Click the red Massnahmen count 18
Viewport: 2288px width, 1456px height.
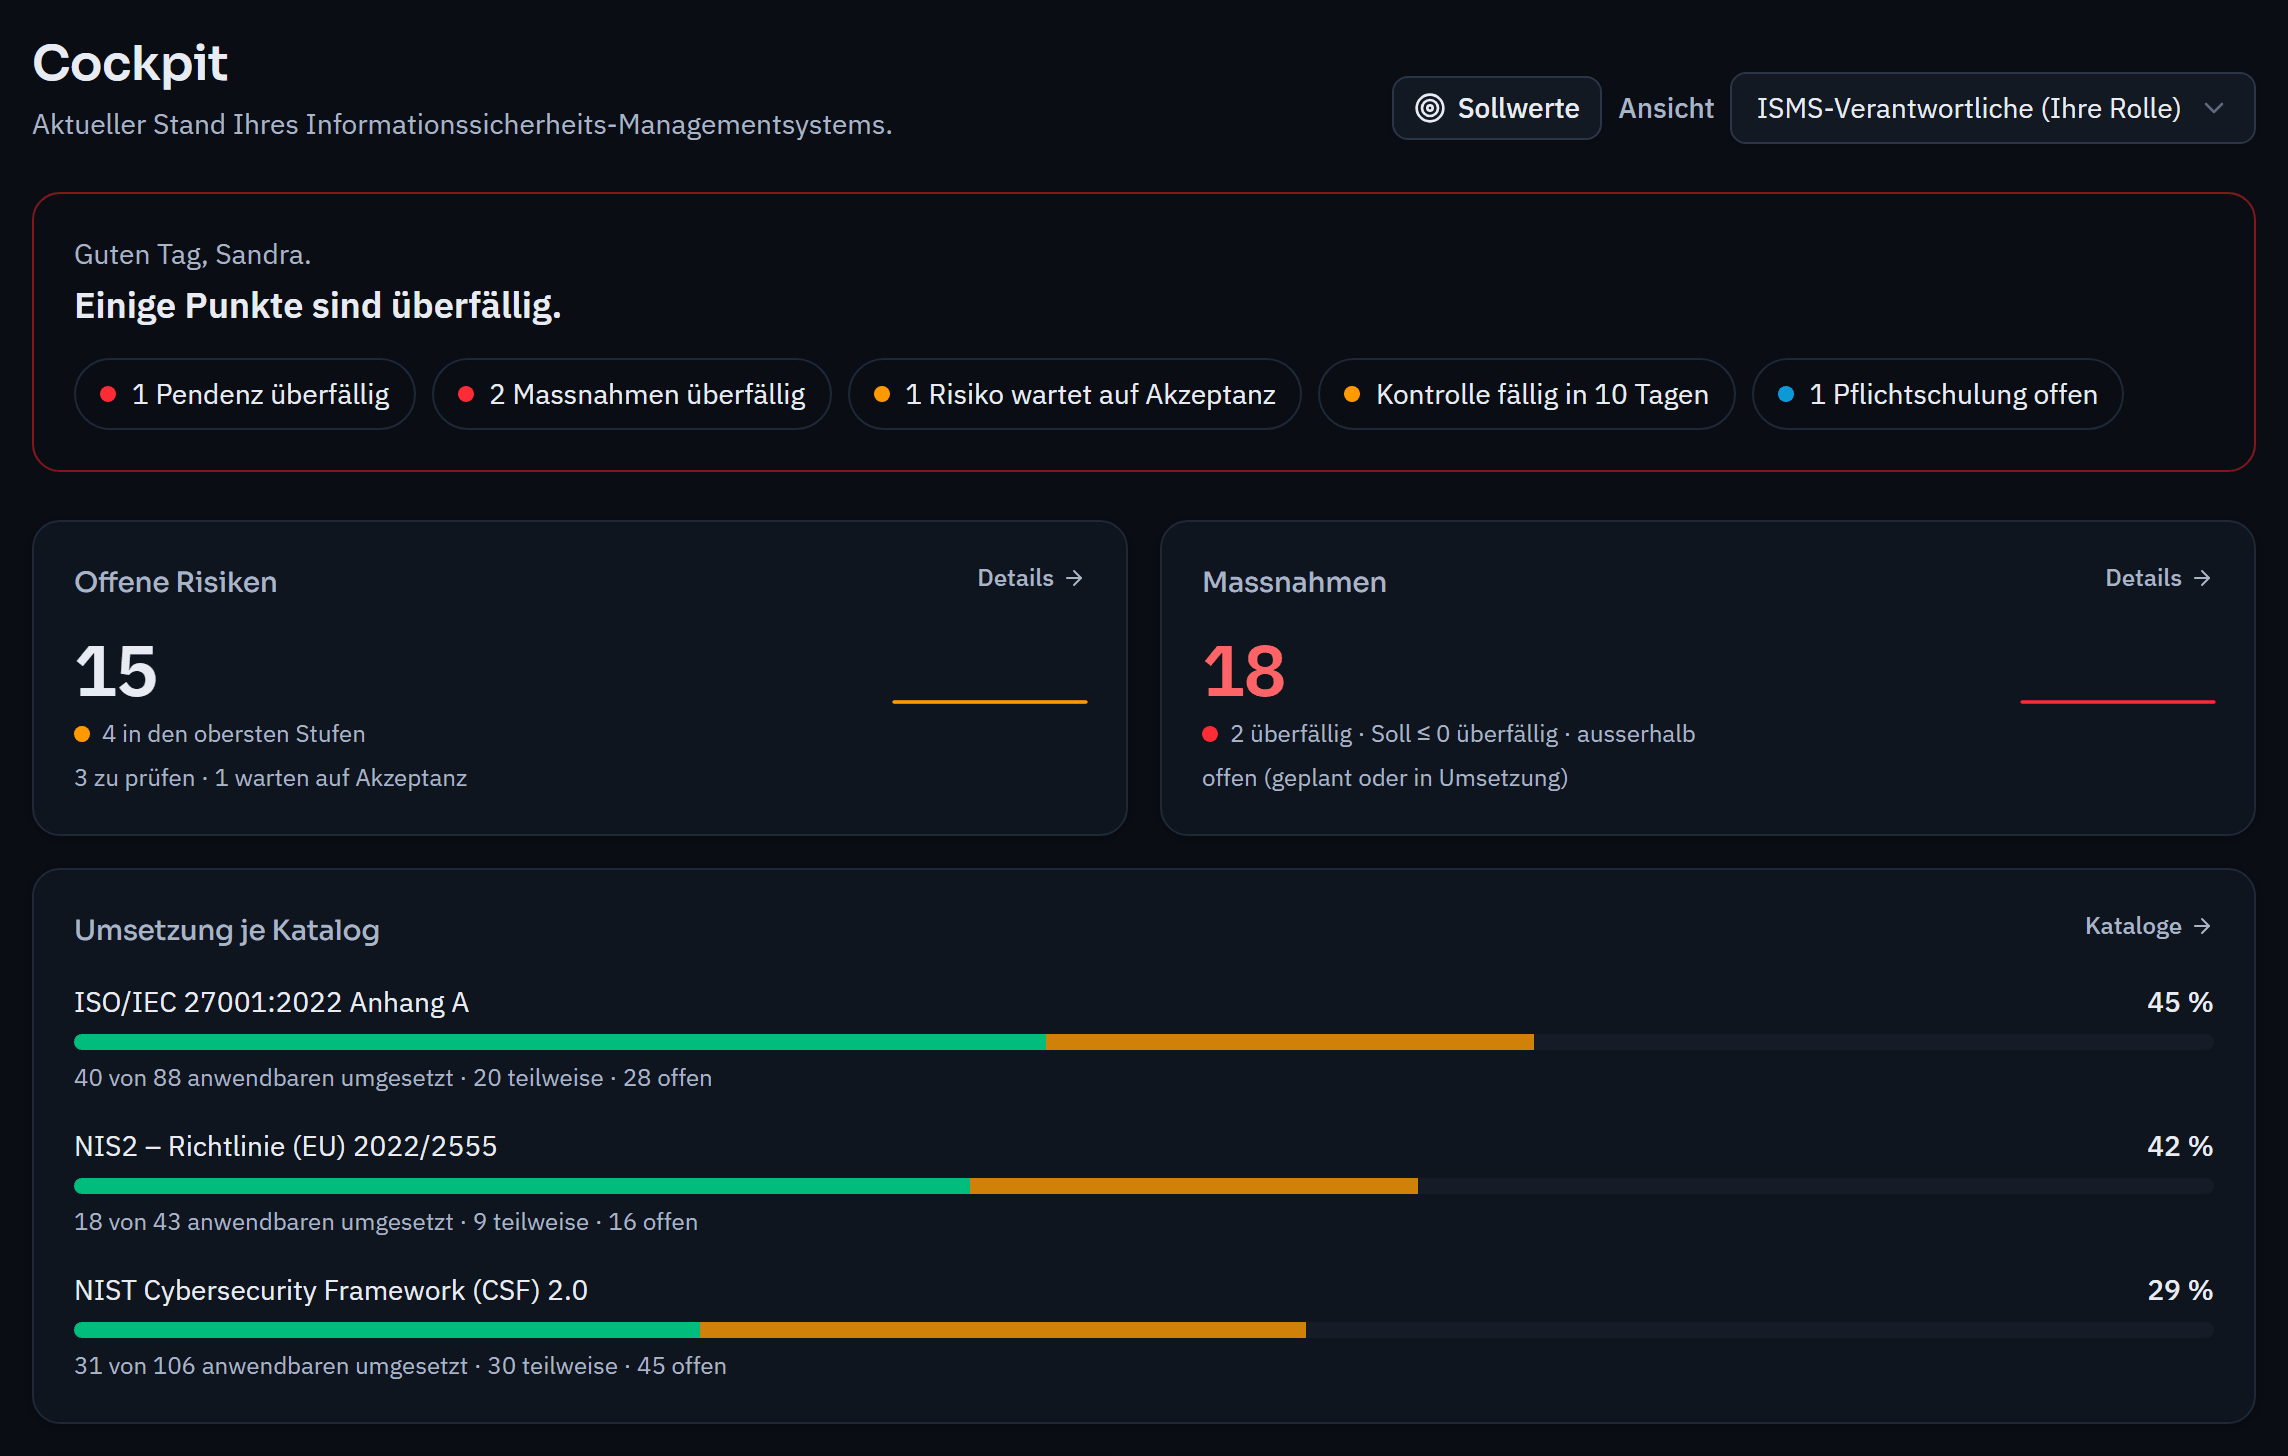1244,671
